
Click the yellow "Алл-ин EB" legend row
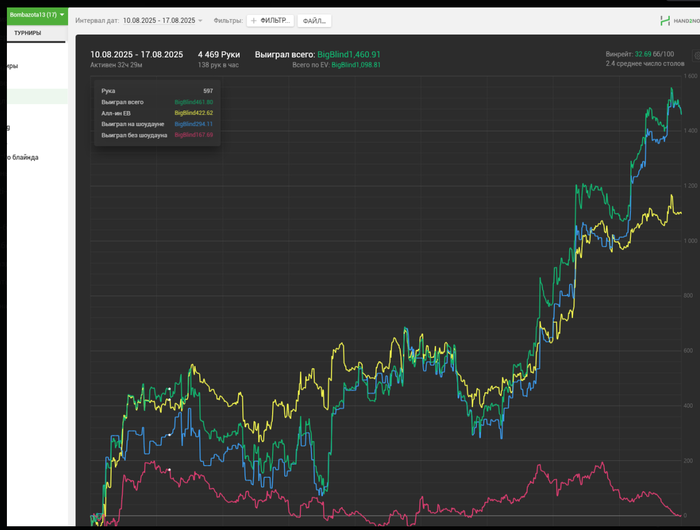157,113
